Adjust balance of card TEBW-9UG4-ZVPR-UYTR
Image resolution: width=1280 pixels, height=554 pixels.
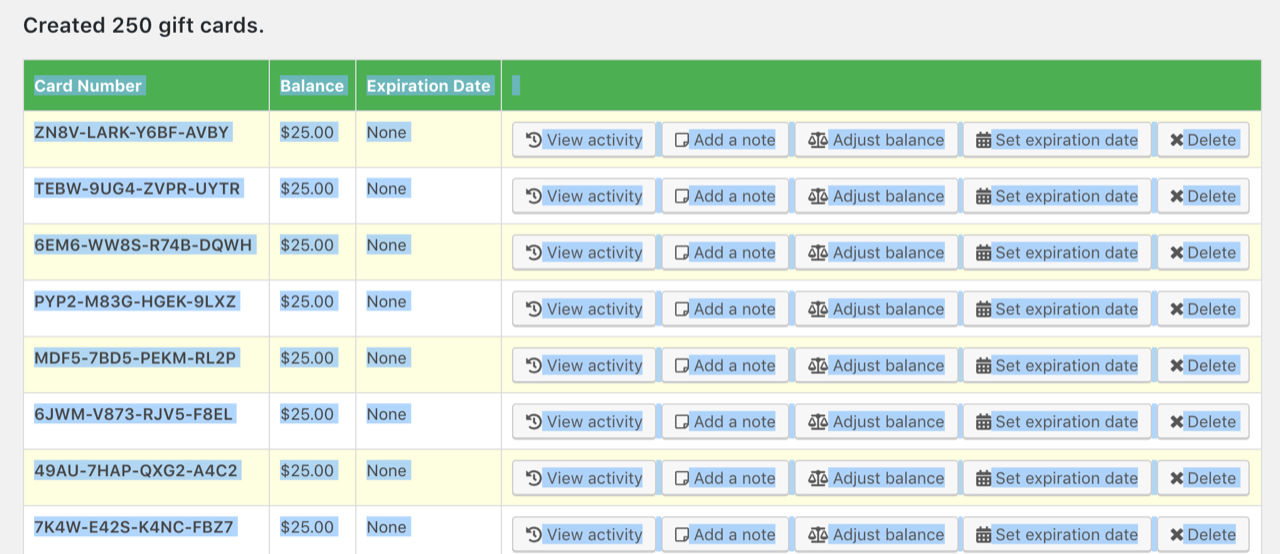876,196
